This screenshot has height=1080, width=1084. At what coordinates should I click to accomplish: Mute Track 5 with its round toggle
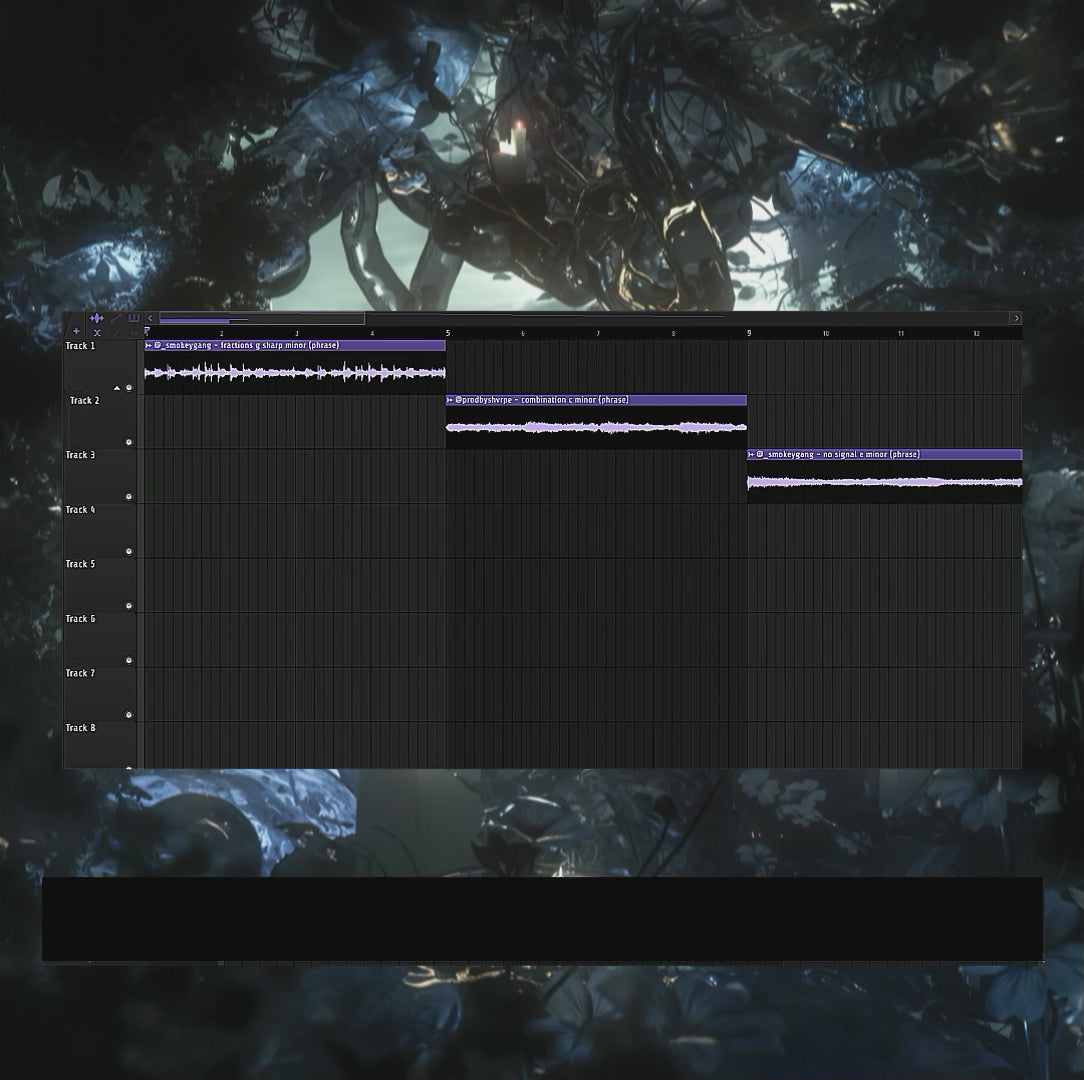129,606
